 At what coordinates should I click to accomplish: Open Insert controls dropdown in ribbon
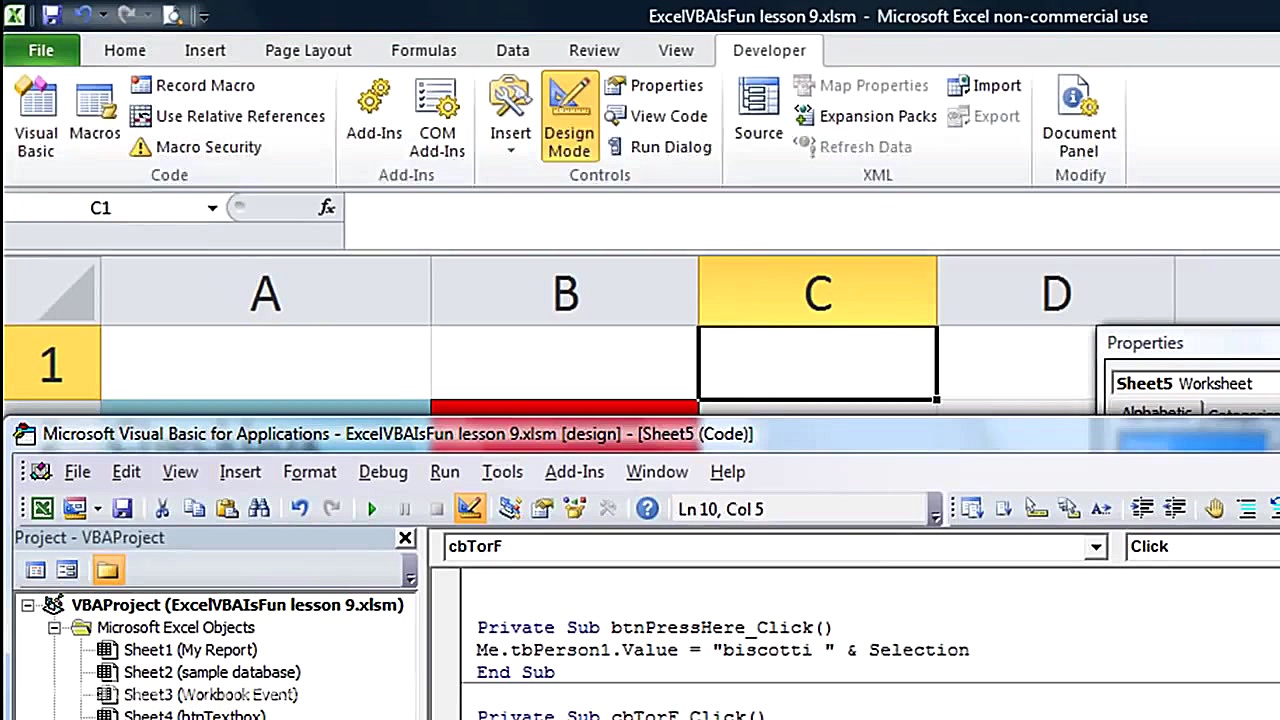(510, 116)
